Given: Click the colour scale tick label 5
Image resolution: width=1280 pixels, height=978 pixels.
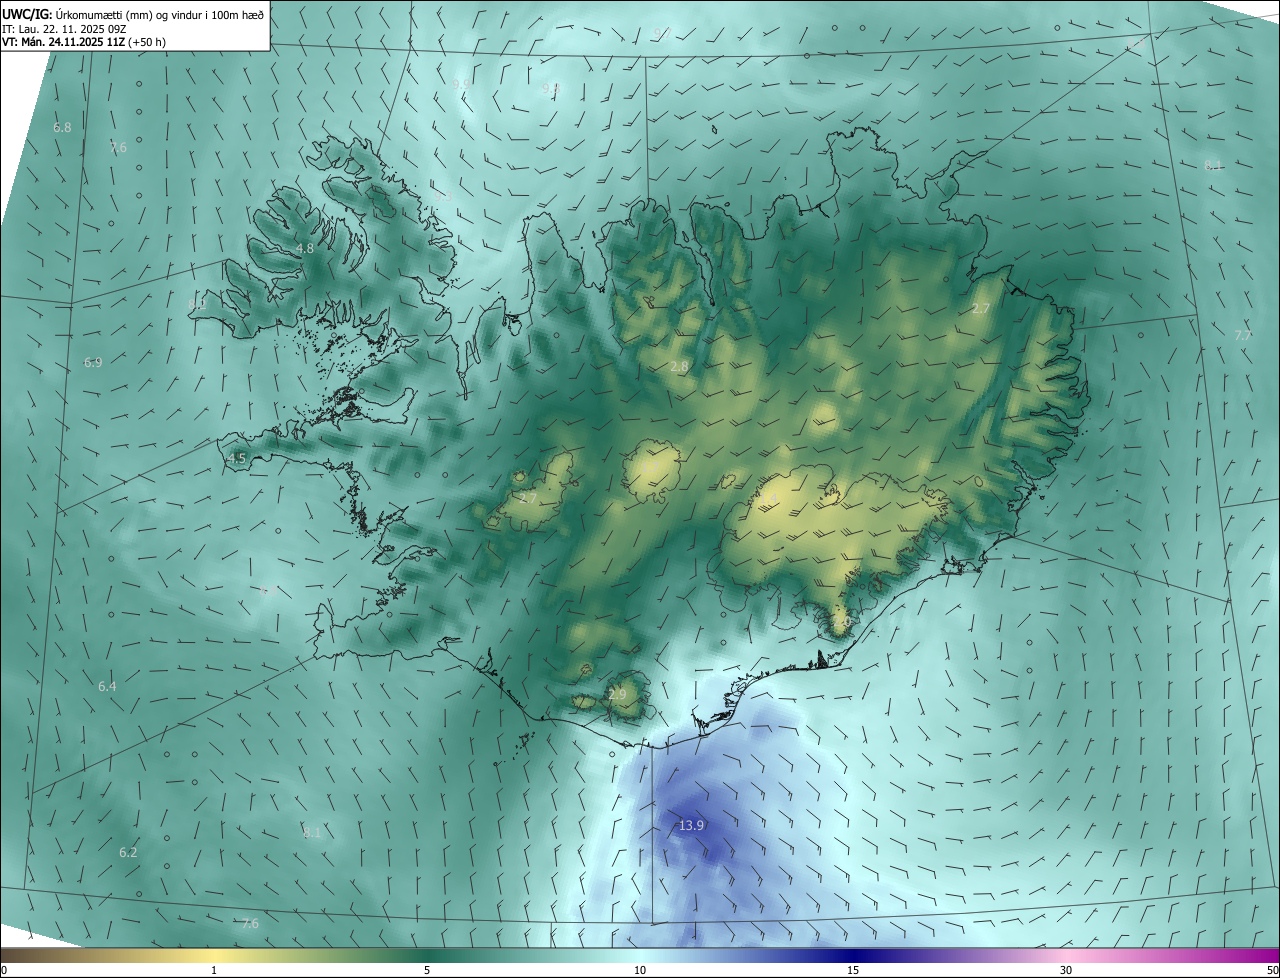Looking at the screenshot, I should coord(427,970).
